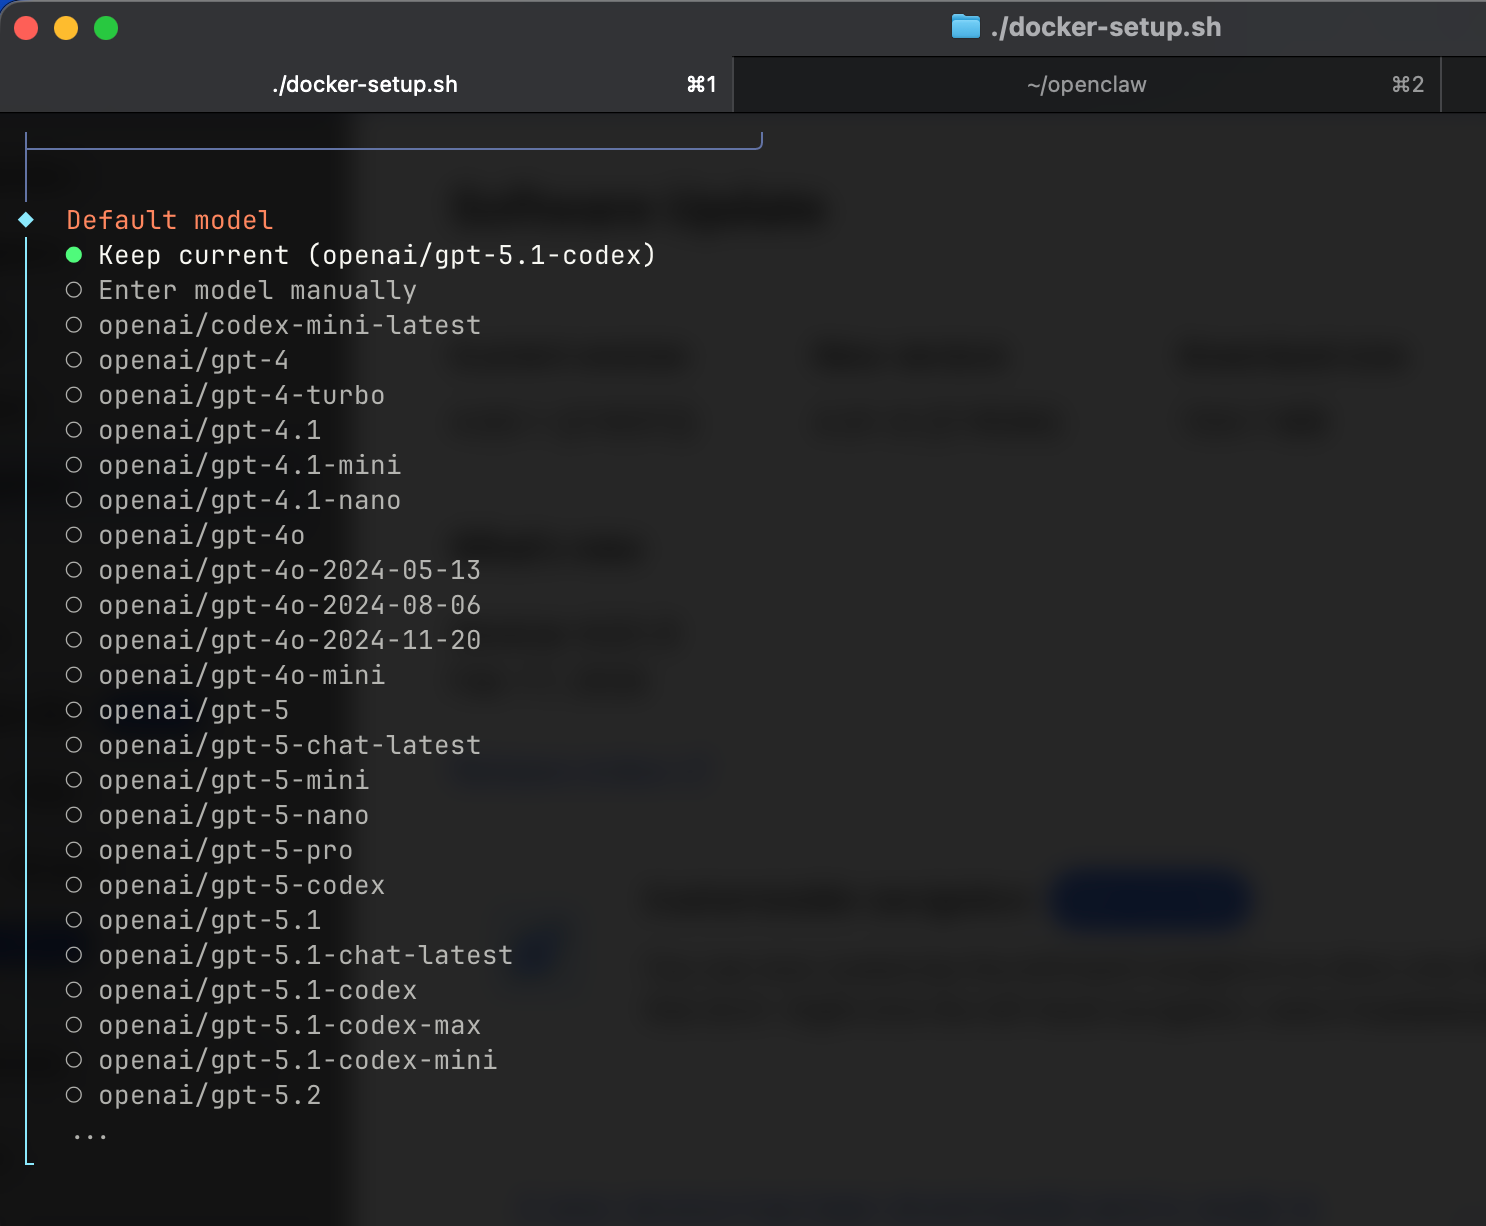This screenshot has height=1226, width=1486.
Task: Click the folder icon in title bar
Action: coord(965,27)
